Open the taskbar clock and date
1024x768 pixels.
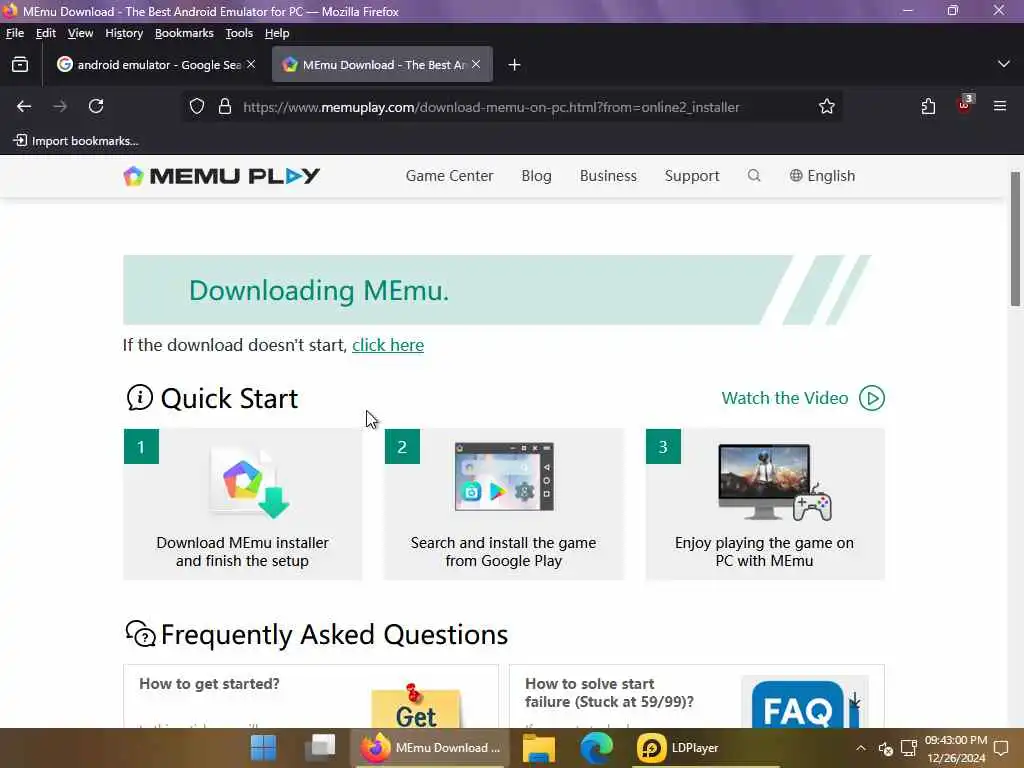tap(955, 749)
